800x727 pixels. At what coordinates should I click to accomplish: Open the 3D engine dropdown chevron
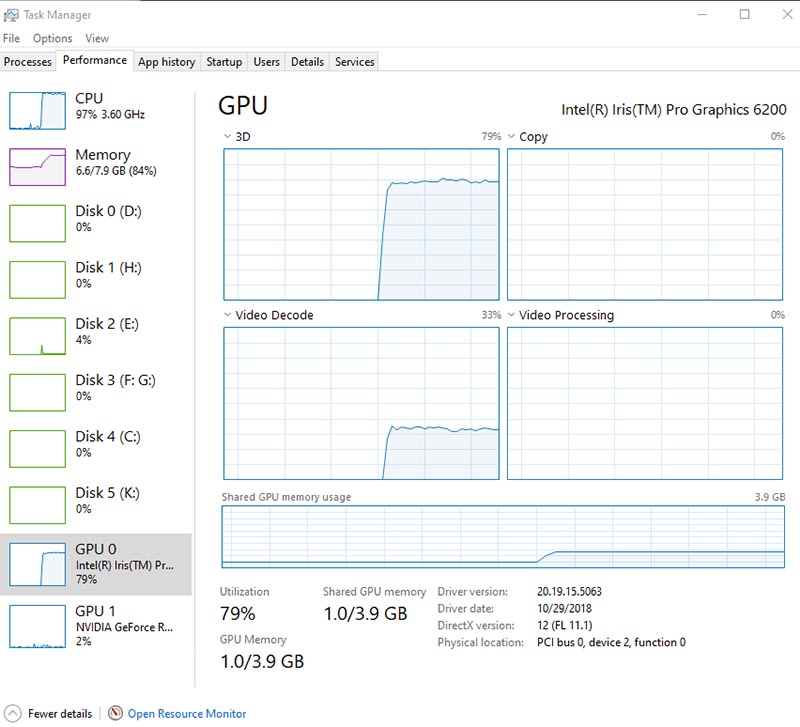(x=227, y=137)
